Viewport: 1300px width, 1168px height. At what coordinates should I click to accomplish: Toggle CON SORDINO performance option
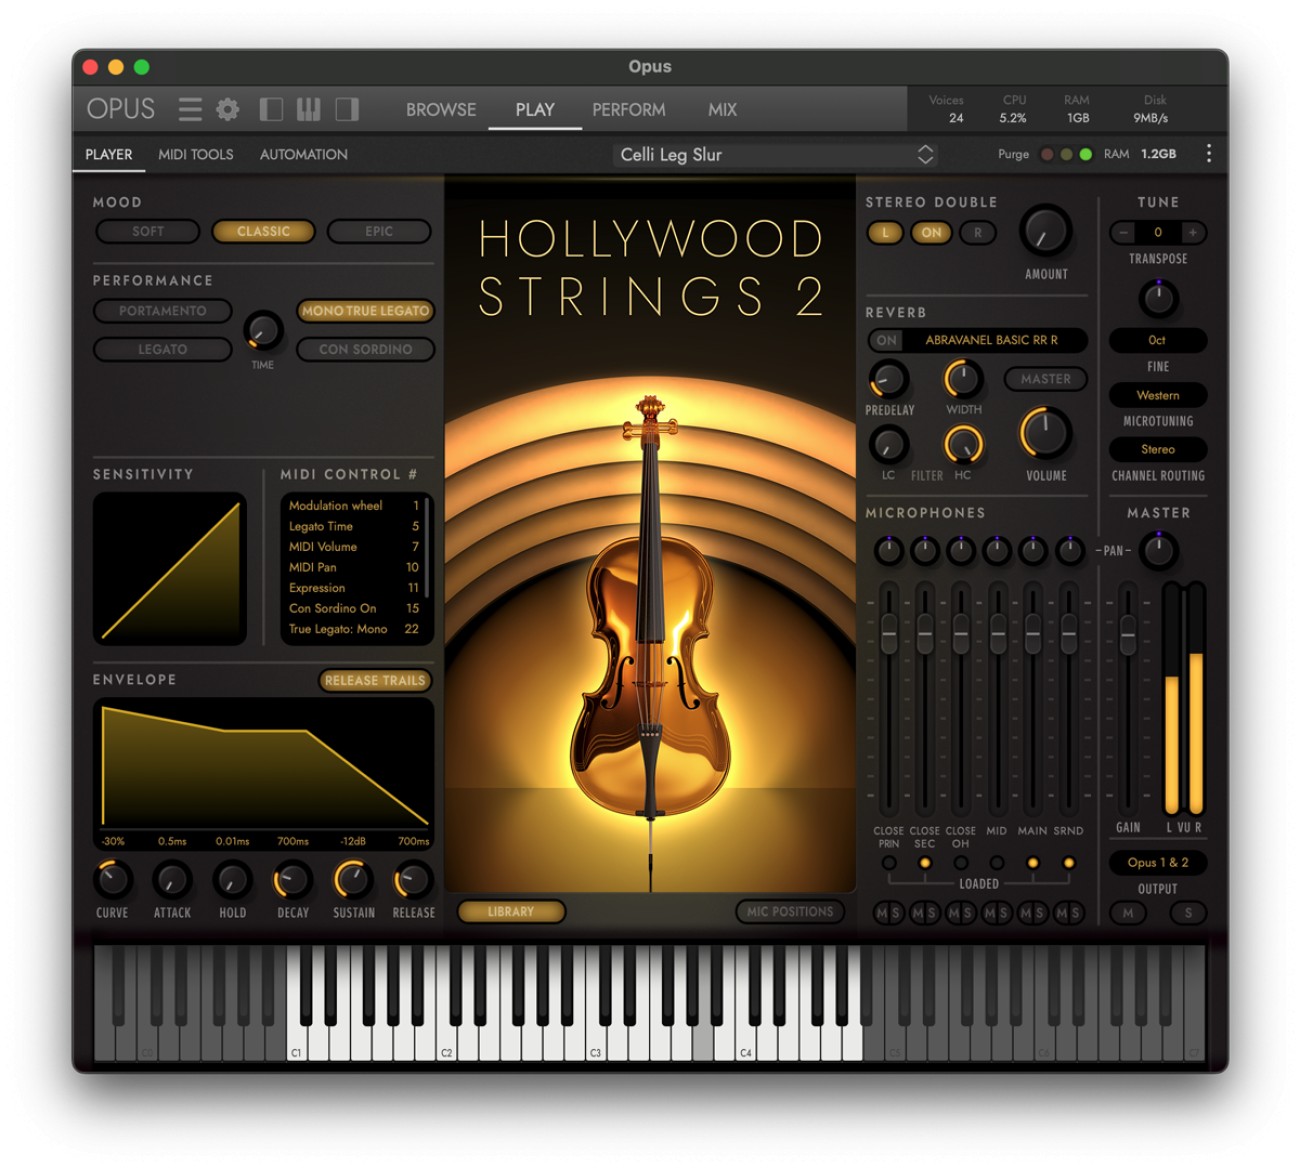click(366, 349)
